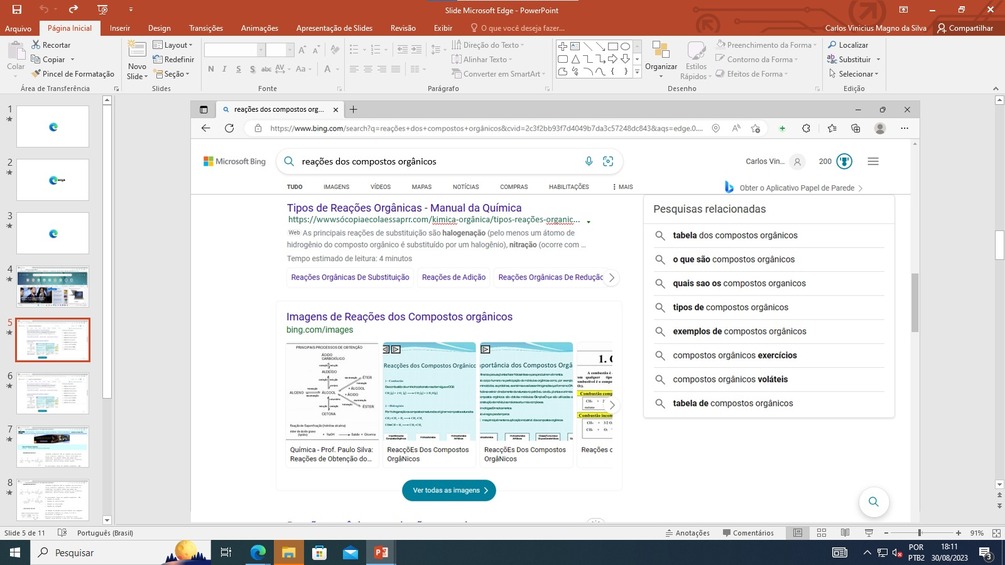
Task: Start slideshow from status bar icon
Action: tap(868, 533)
